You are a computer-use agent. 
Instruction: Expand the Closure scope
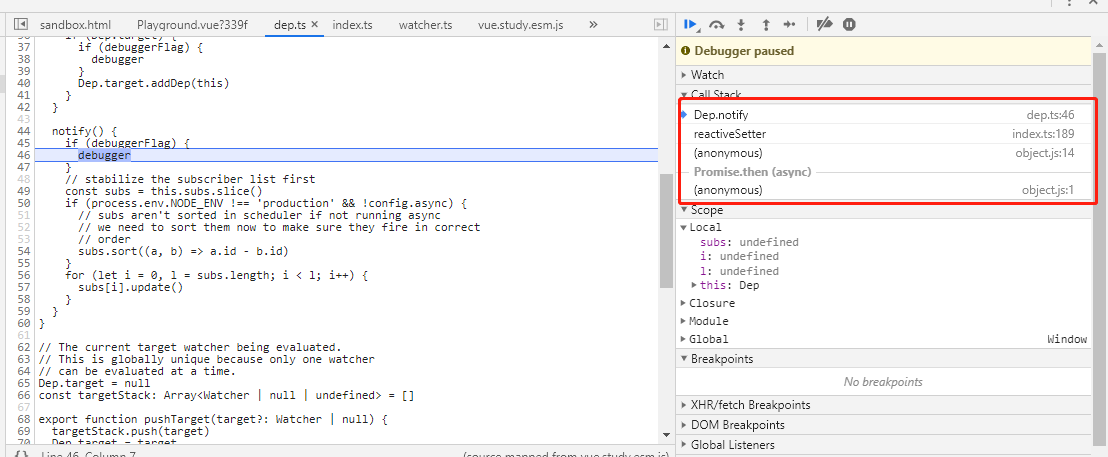point(711,303)
